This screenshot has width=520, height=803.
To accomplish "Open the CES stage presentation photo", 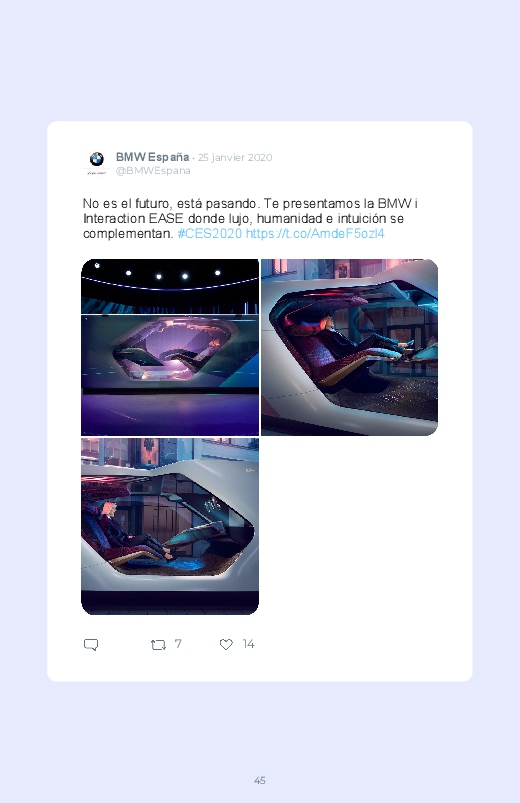I will pos(170,347).
